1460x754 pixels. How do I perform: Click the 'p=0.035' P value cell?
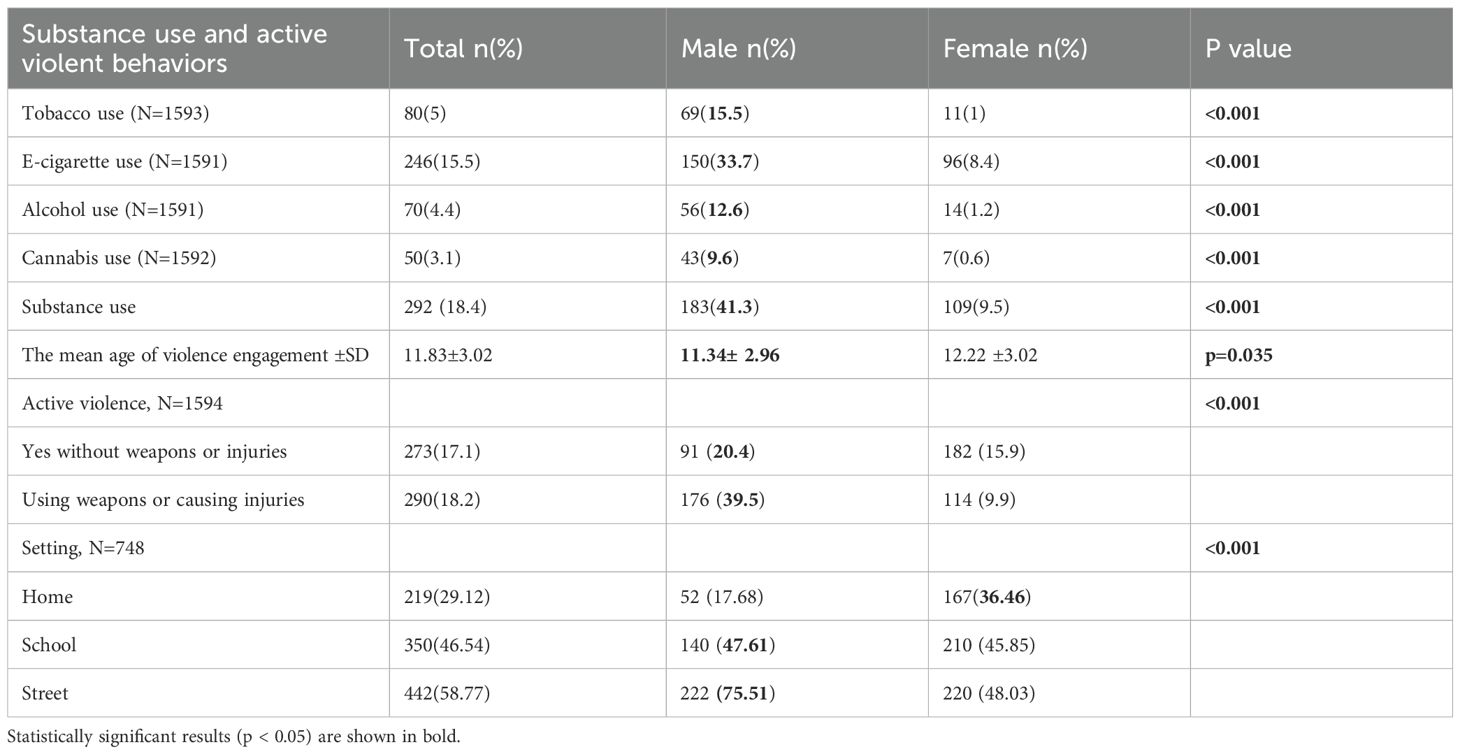click(1240, 355)
